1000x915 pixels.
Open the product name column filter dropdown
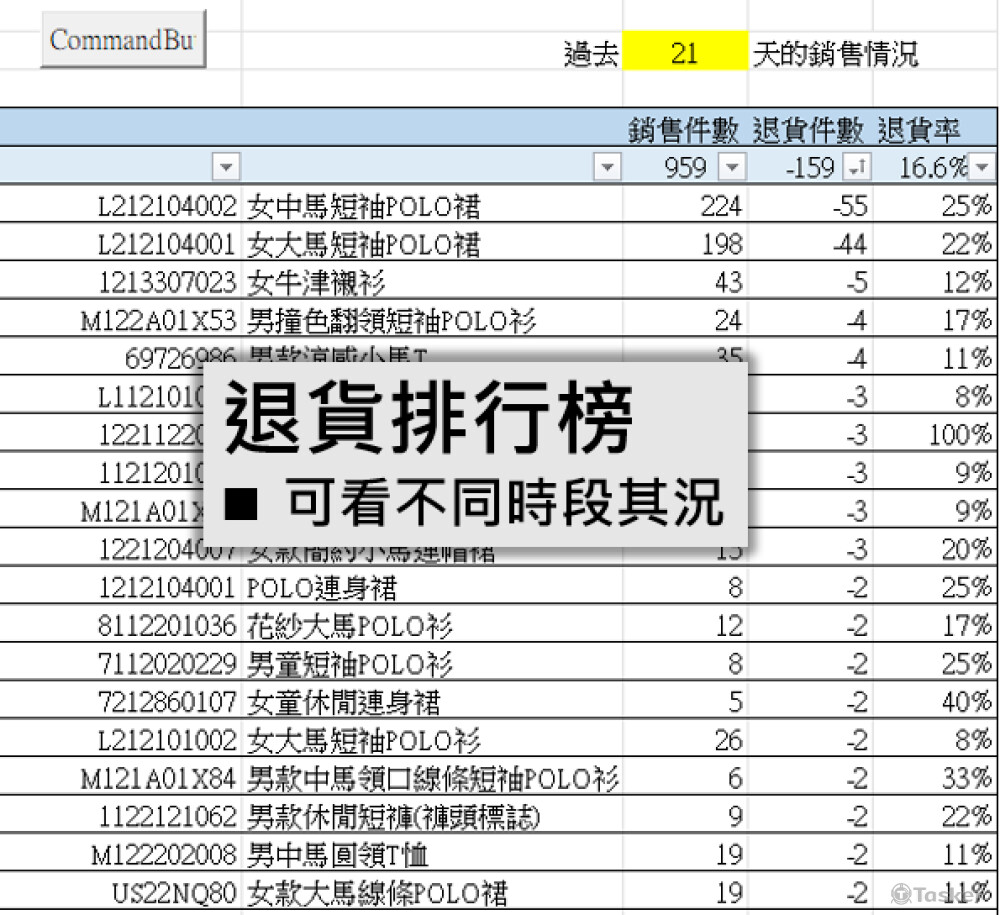[606, 167]
